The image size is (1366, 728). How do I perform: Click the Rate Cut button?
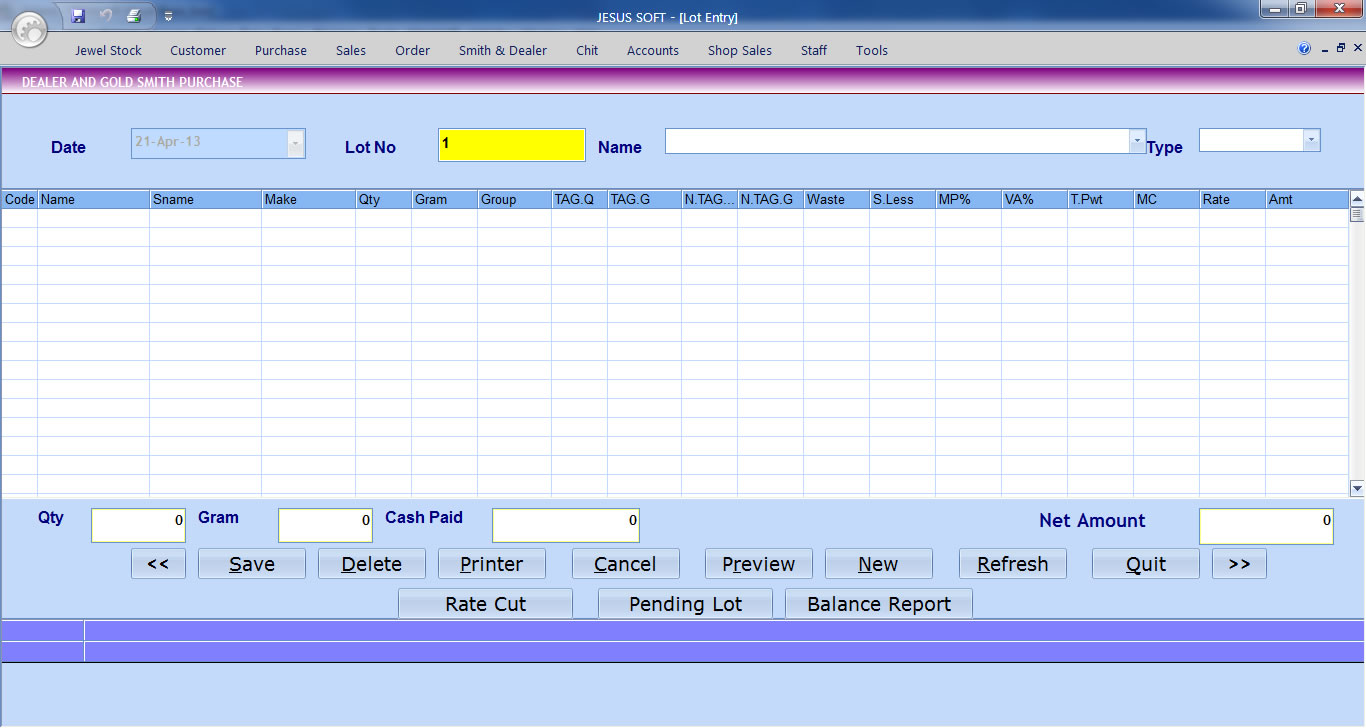[x=485, y=604]
